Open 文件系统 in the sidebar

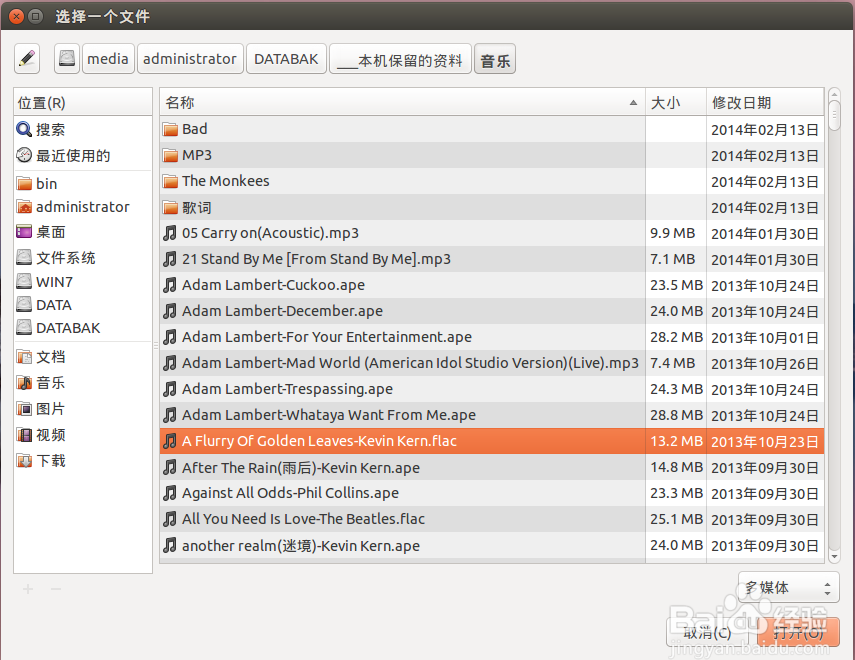click(82, 257)
